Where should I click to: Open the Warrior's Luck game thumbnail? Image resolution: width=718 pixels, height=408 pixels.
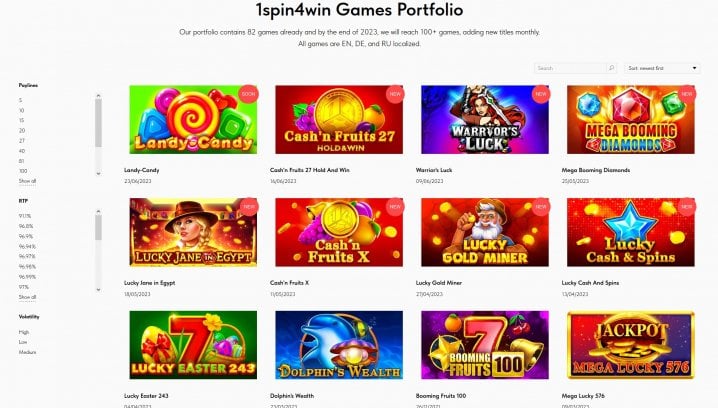click(x=485, y=120)
